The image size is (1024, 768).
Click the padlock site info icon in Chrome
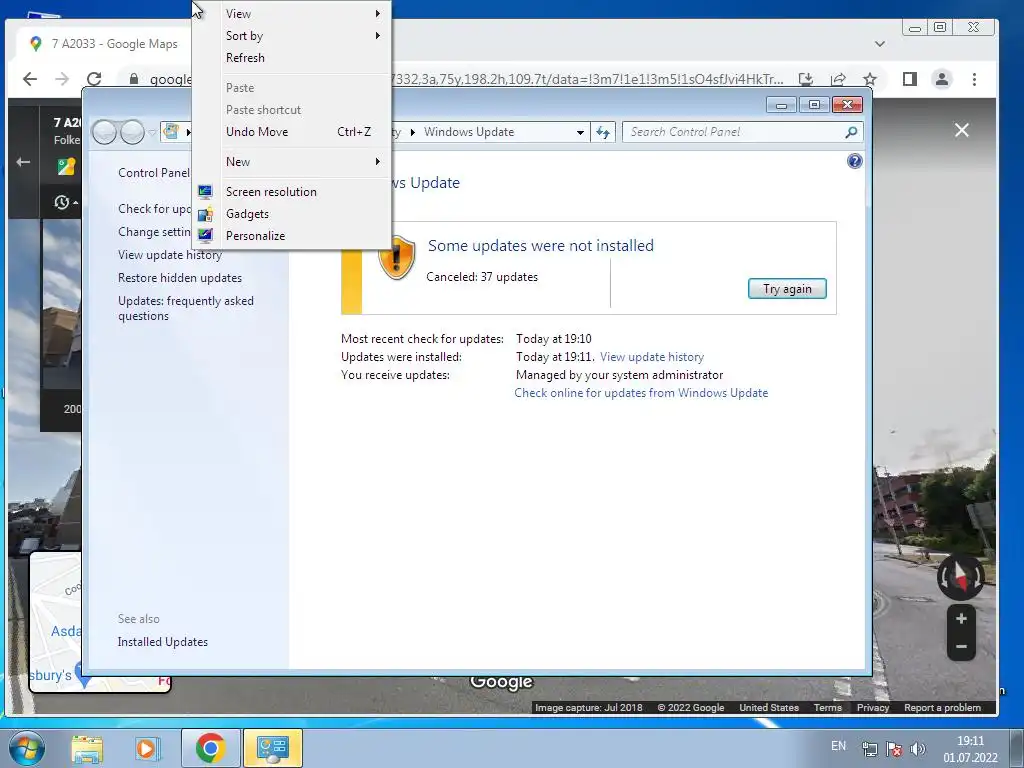tap(134, 79)
